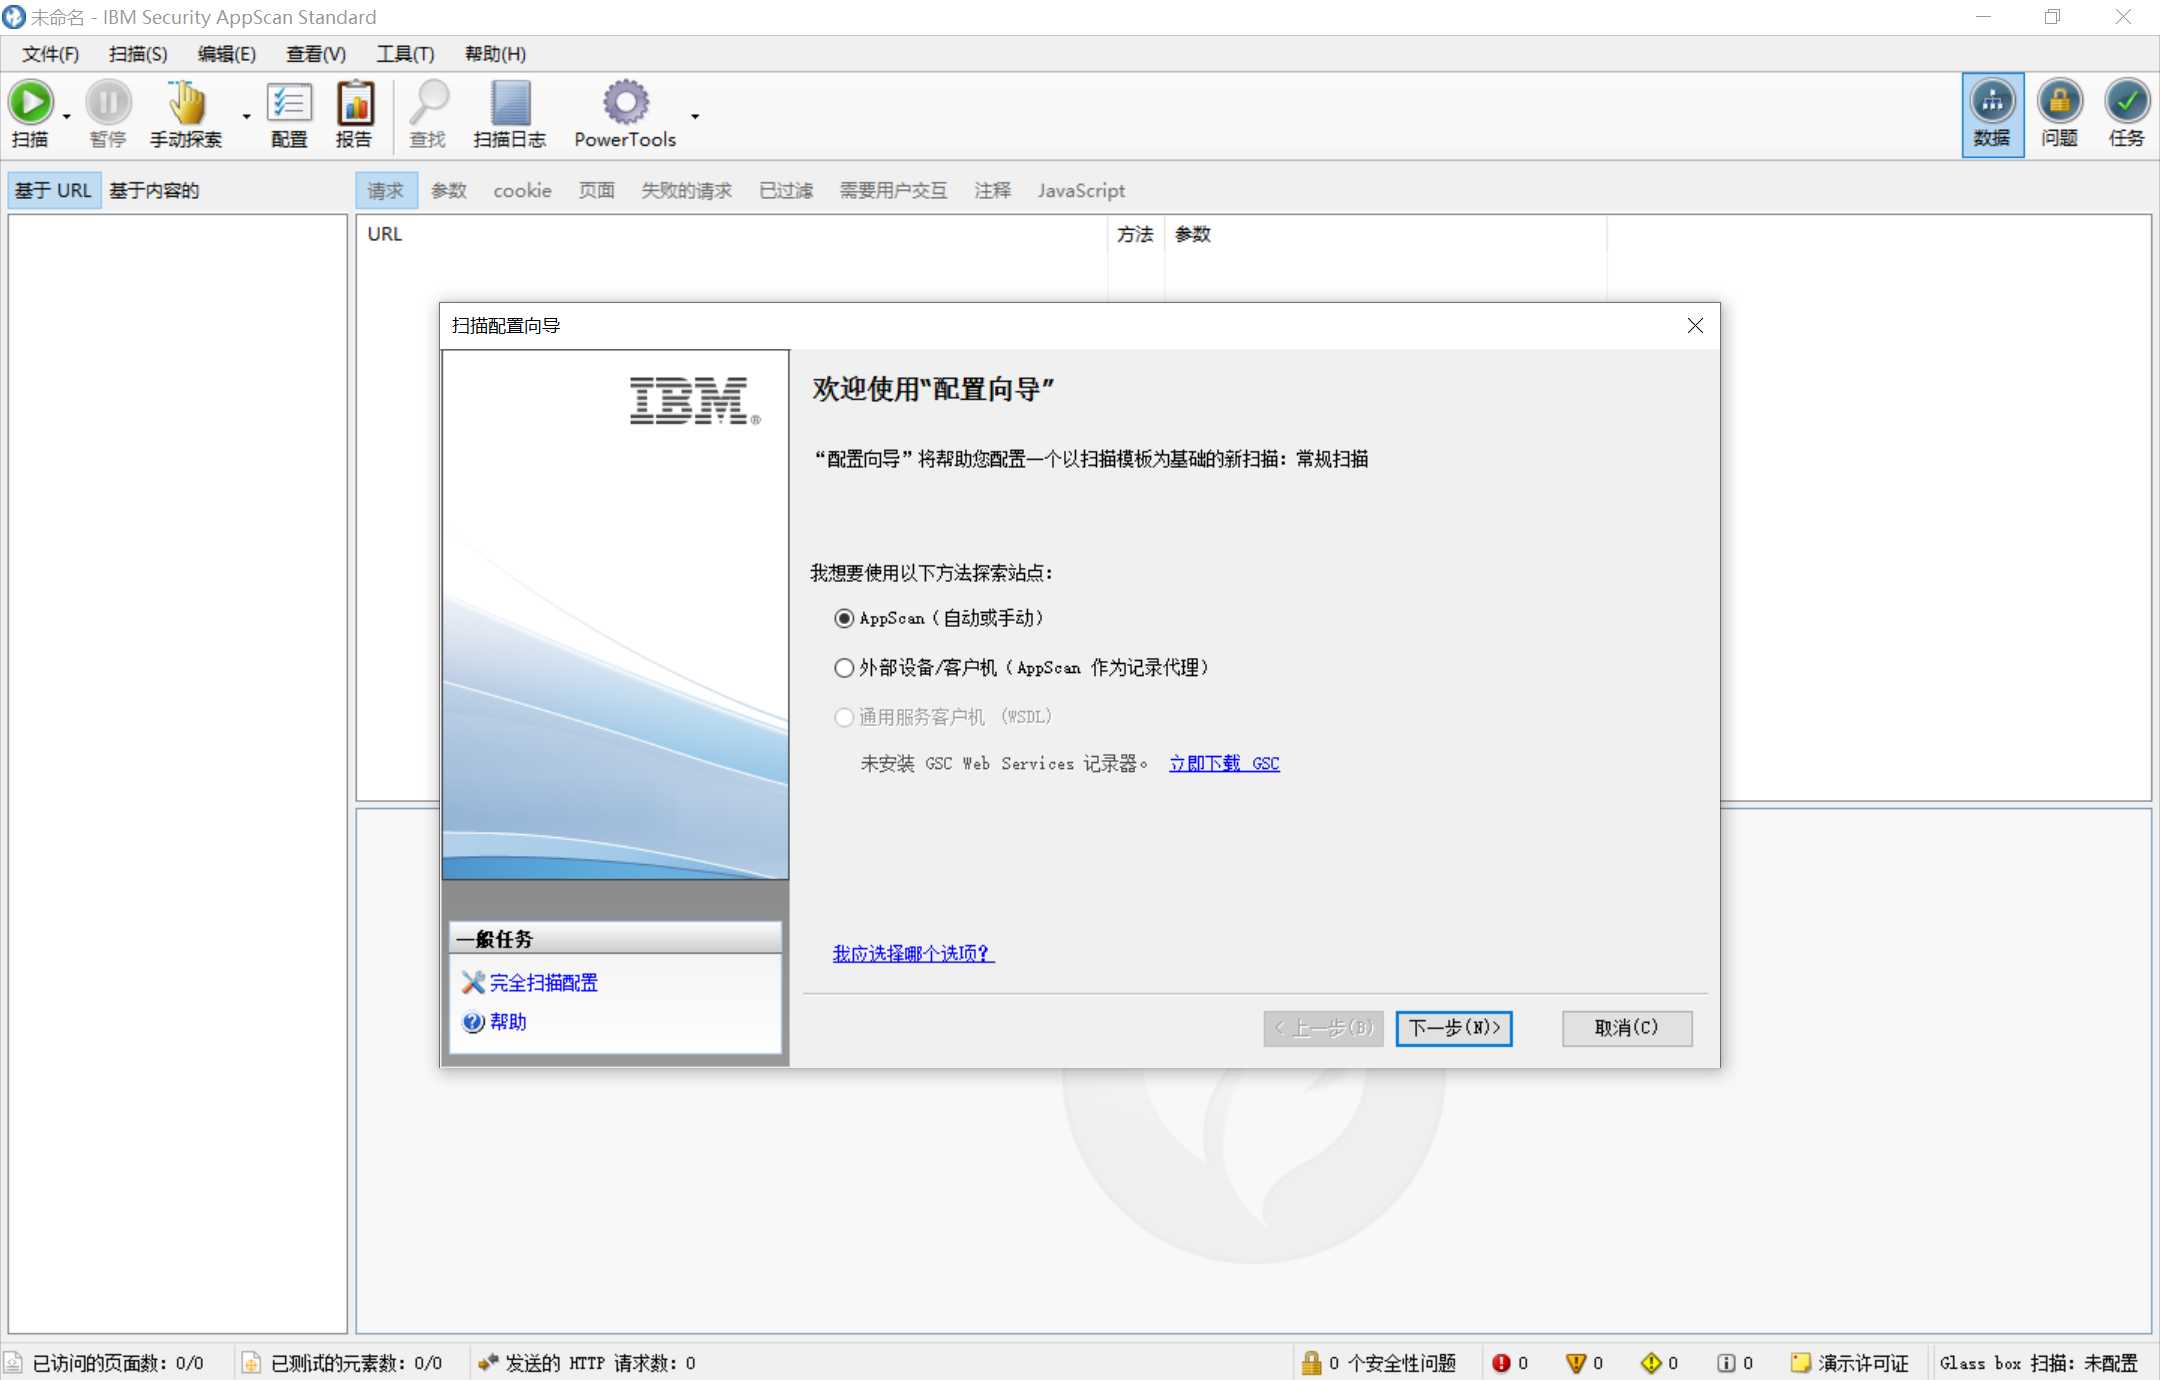This screenshot has height=1380, width=2160.
Task: Click the 方法 column header
Action: point(1135,234)
